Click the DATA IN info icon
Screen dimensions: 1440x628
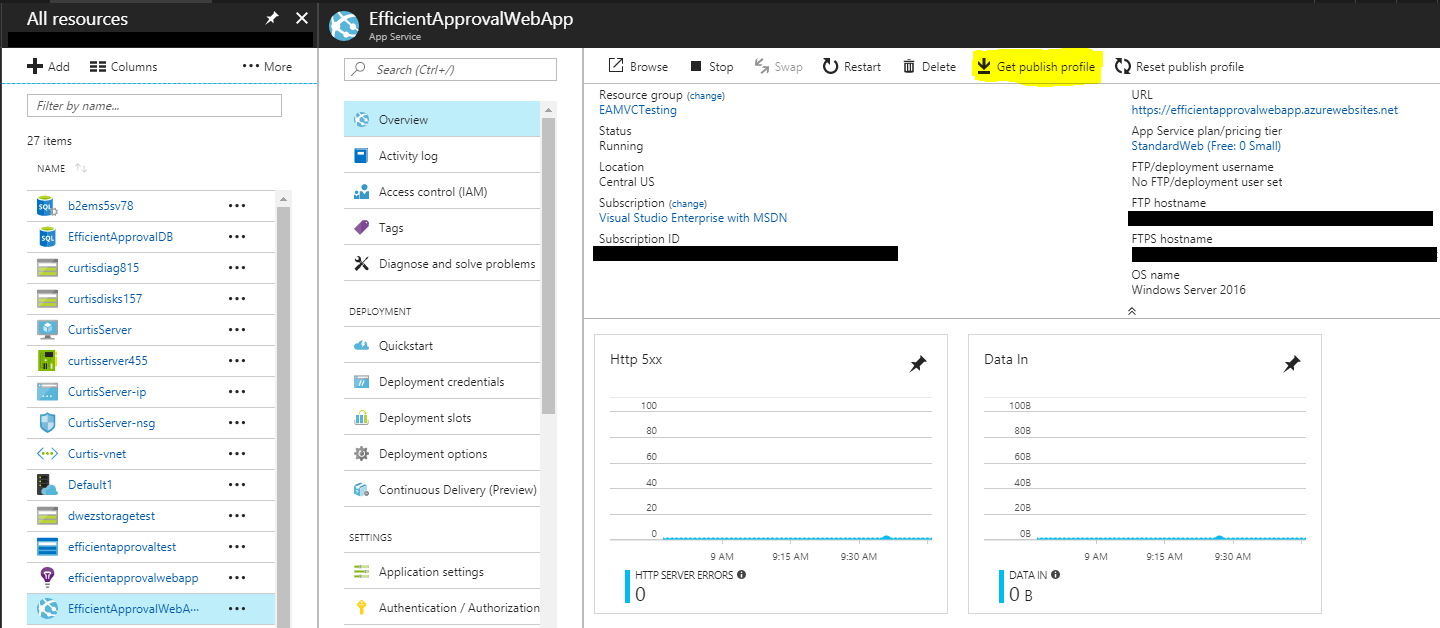coord(1056,575)
